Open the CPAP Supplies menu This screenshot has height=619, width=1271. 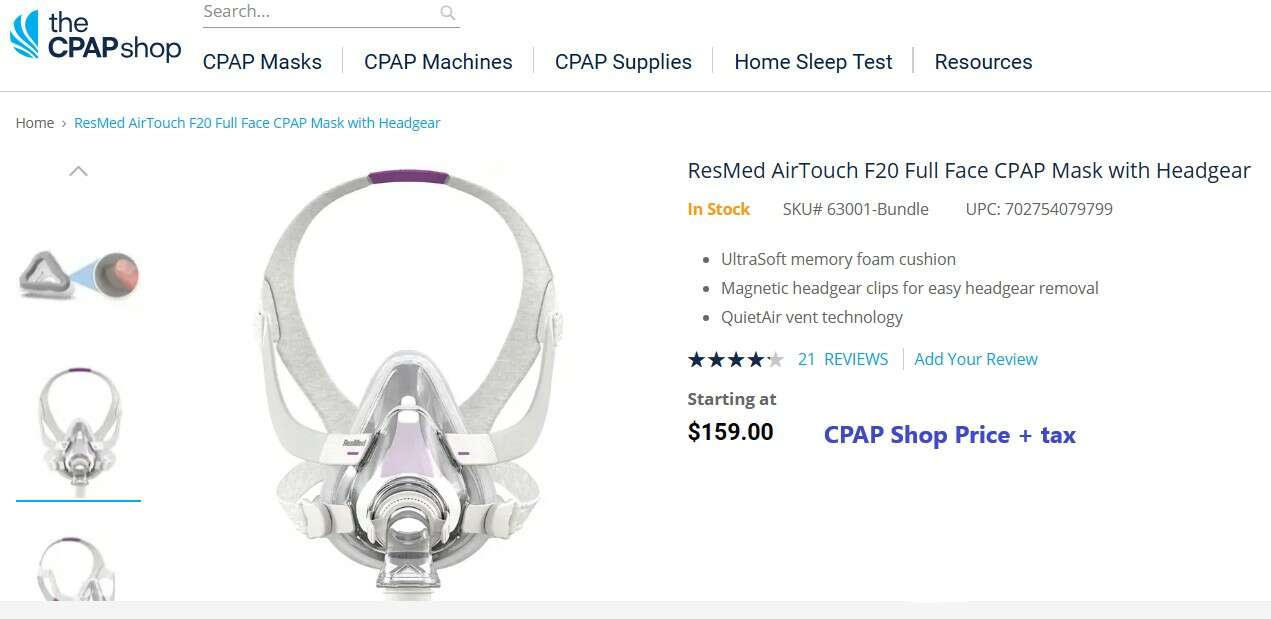(x=623, y=62)
